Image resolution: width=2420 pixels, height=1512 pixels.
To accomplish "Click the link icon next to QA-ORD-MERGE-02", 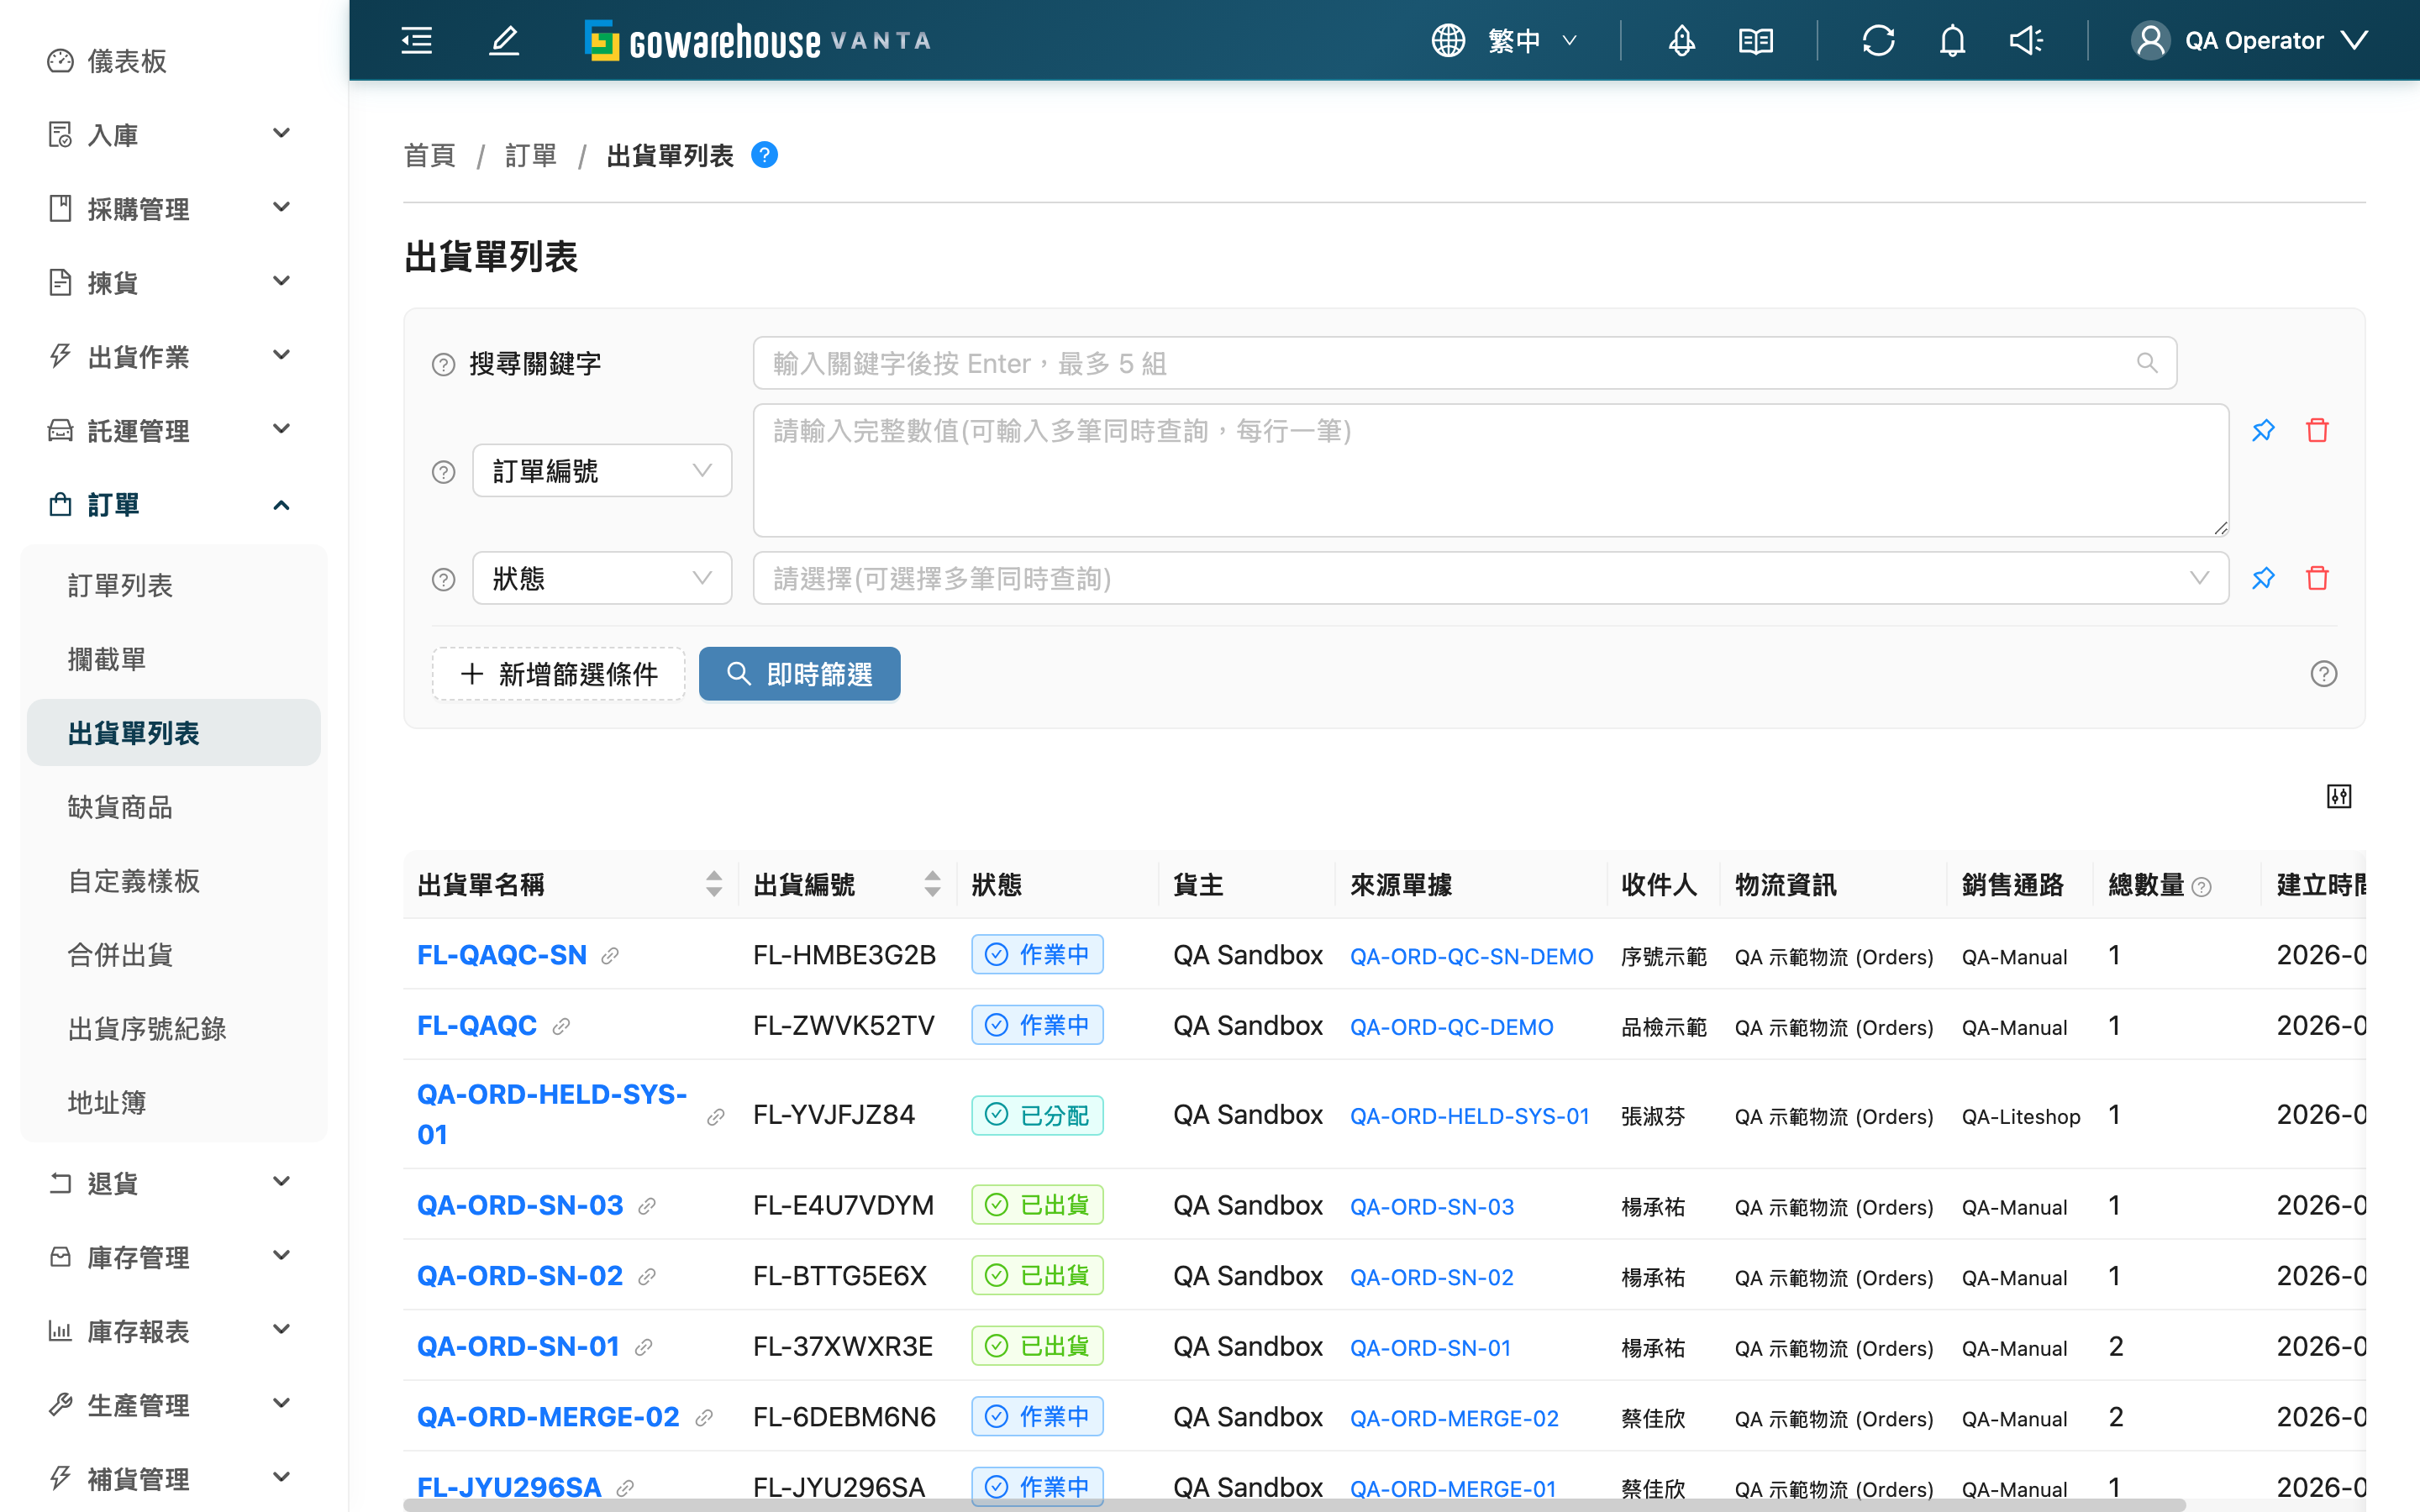I will coord(704,1418).
